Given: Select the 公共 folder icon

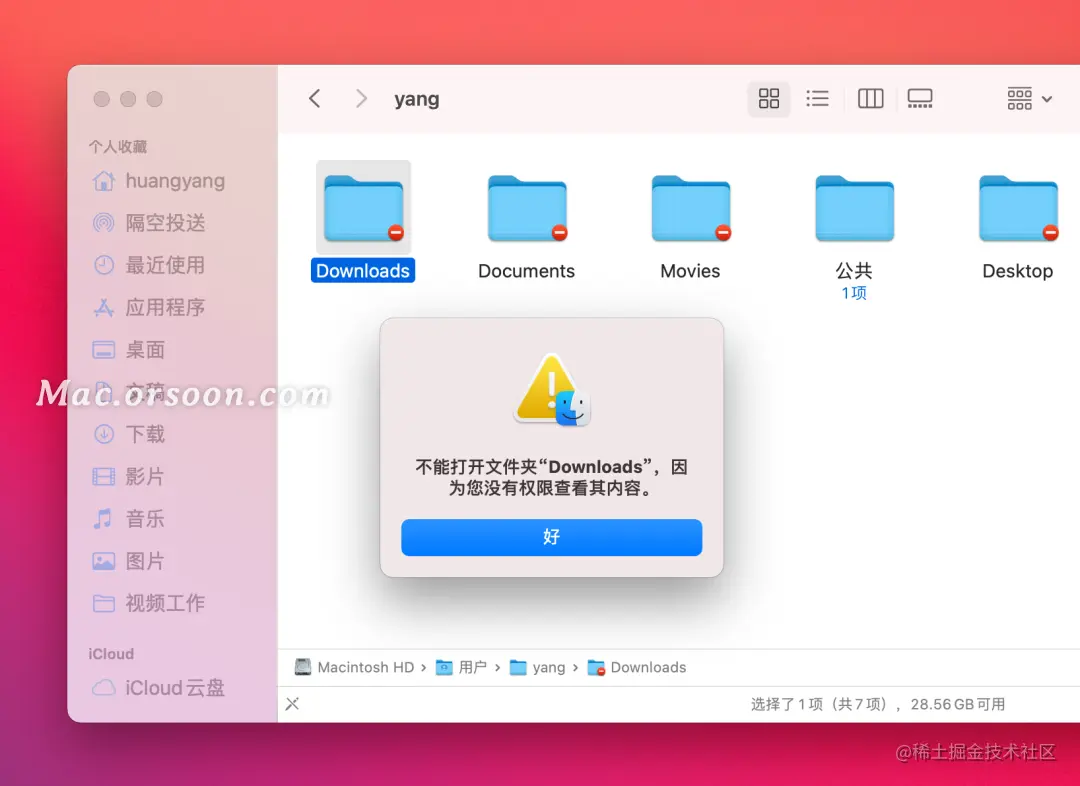Looking at the screenshot, I should click(854, 209).
